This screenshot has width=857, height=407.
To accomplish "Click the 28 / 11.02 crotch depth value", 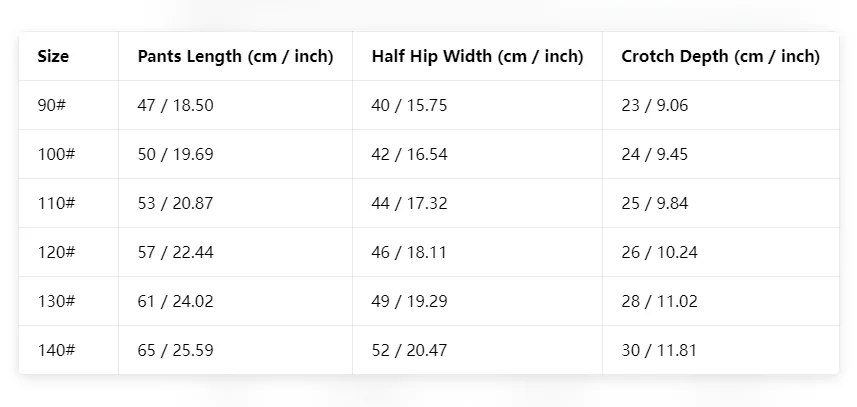I will pyautogui.click(x=659, y=301).
